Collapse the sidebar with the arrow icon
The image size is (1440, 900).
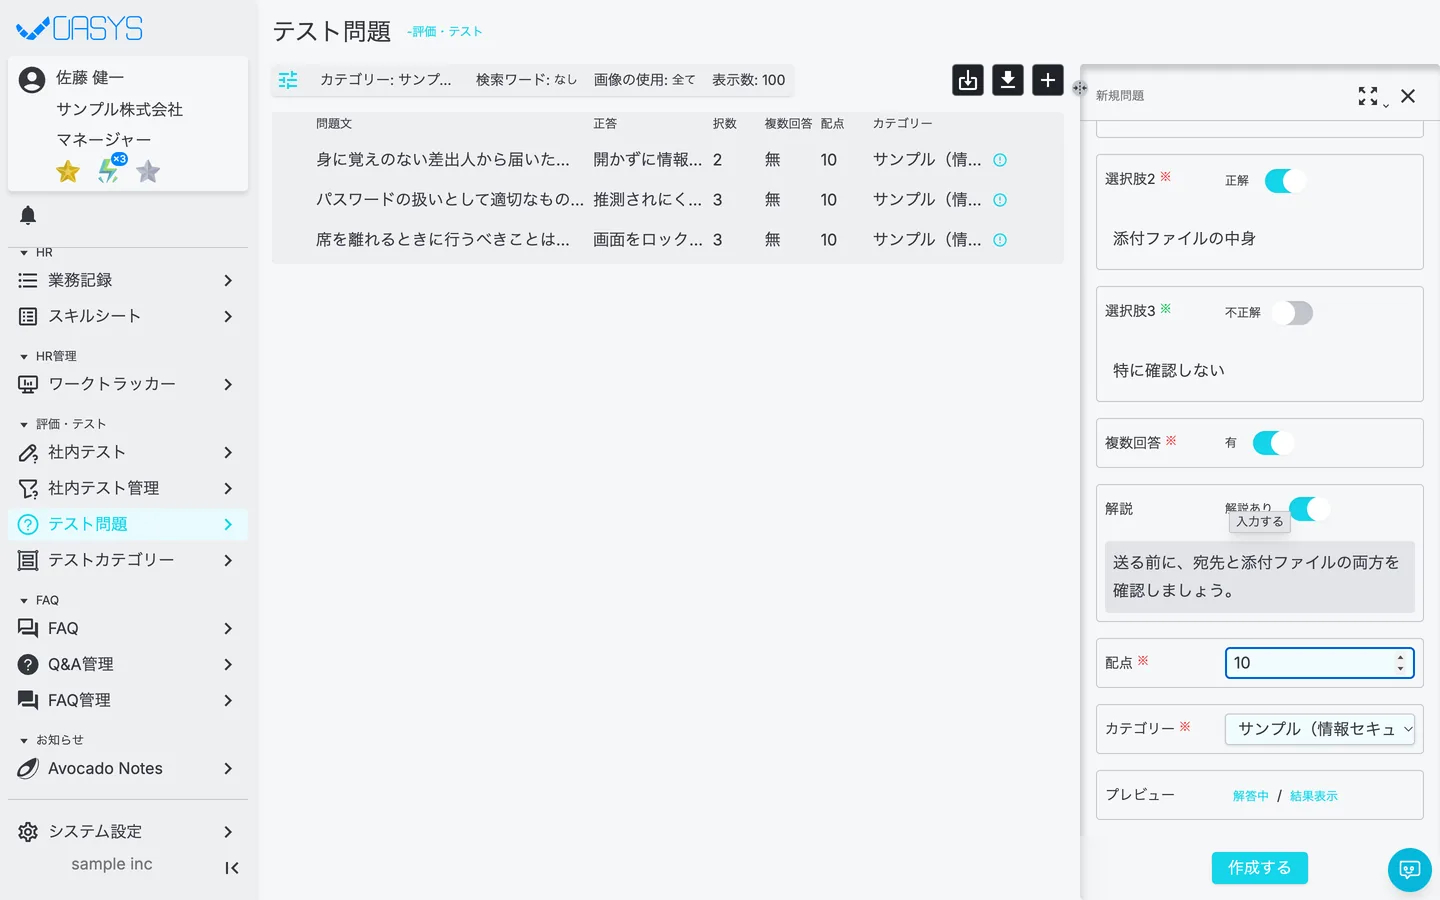[232, 868]
